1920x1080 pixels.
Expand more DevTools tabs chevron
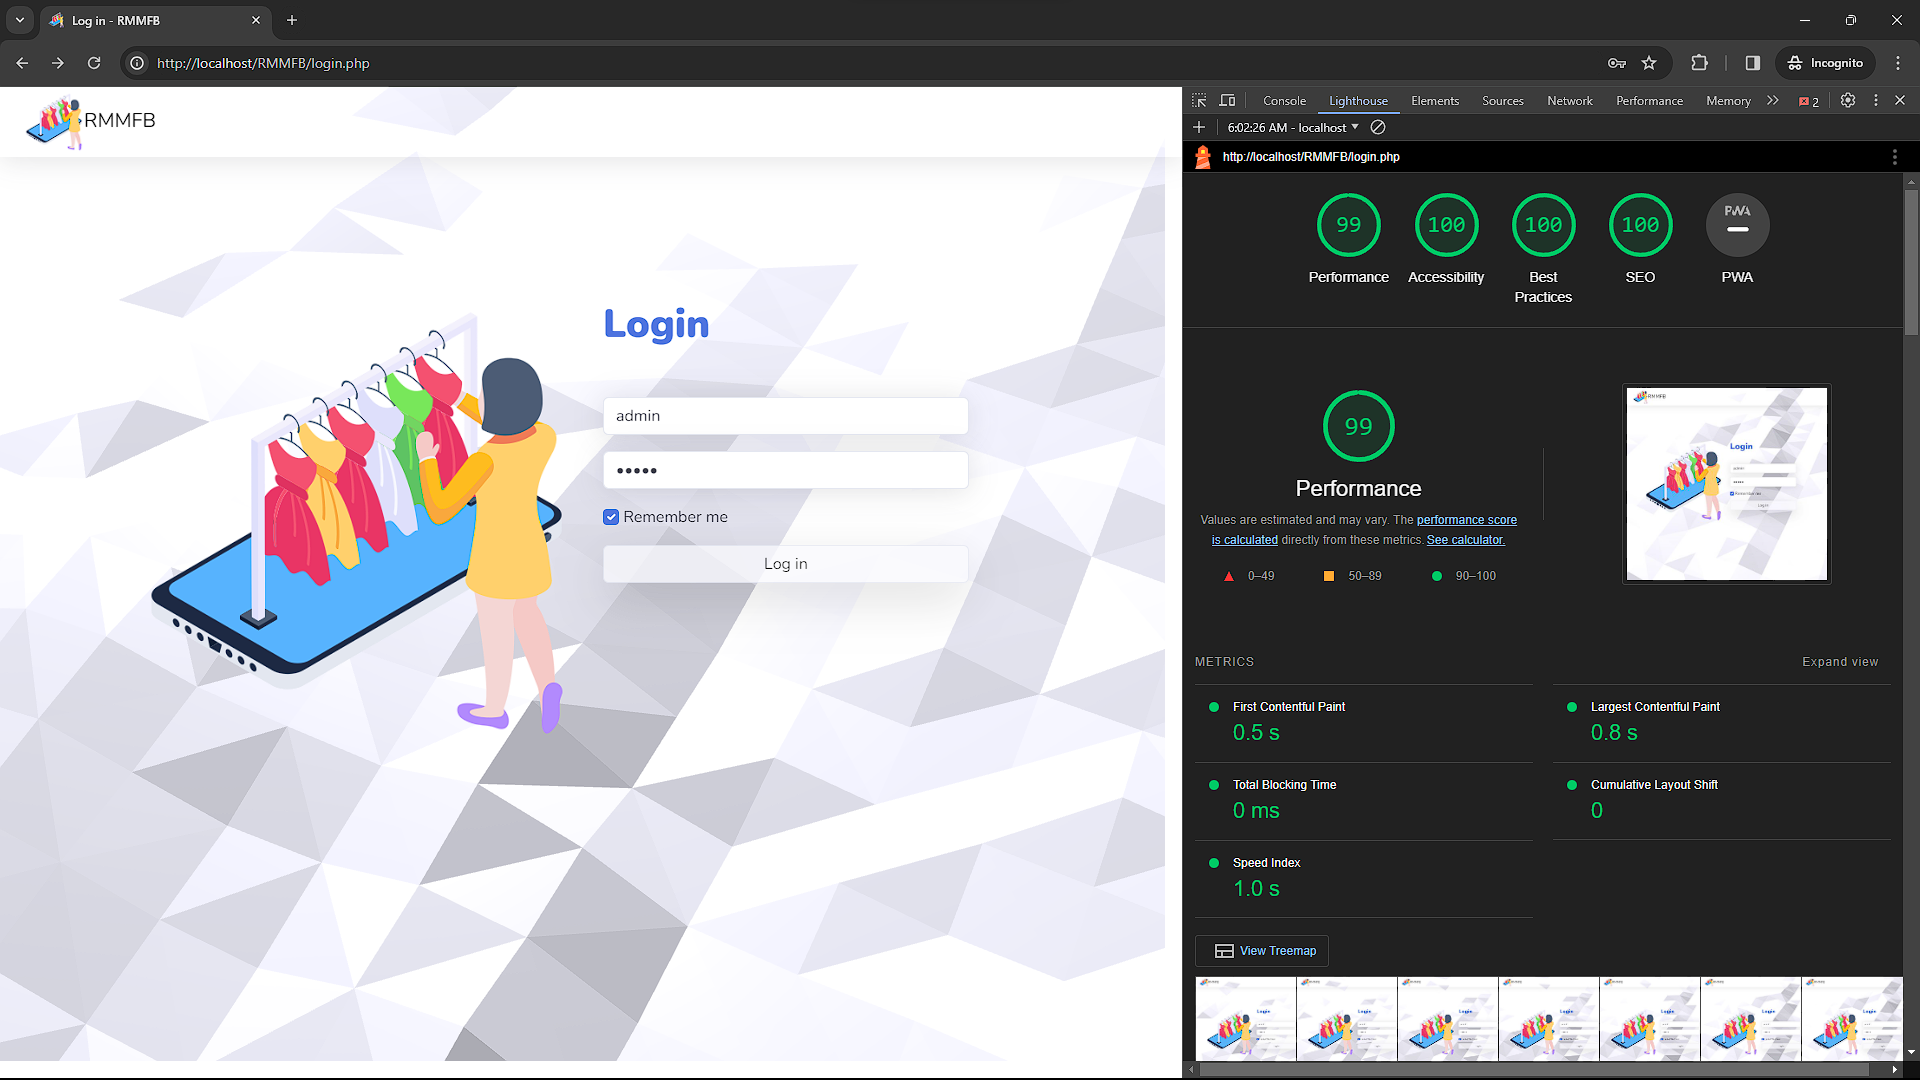[1773, 100]
